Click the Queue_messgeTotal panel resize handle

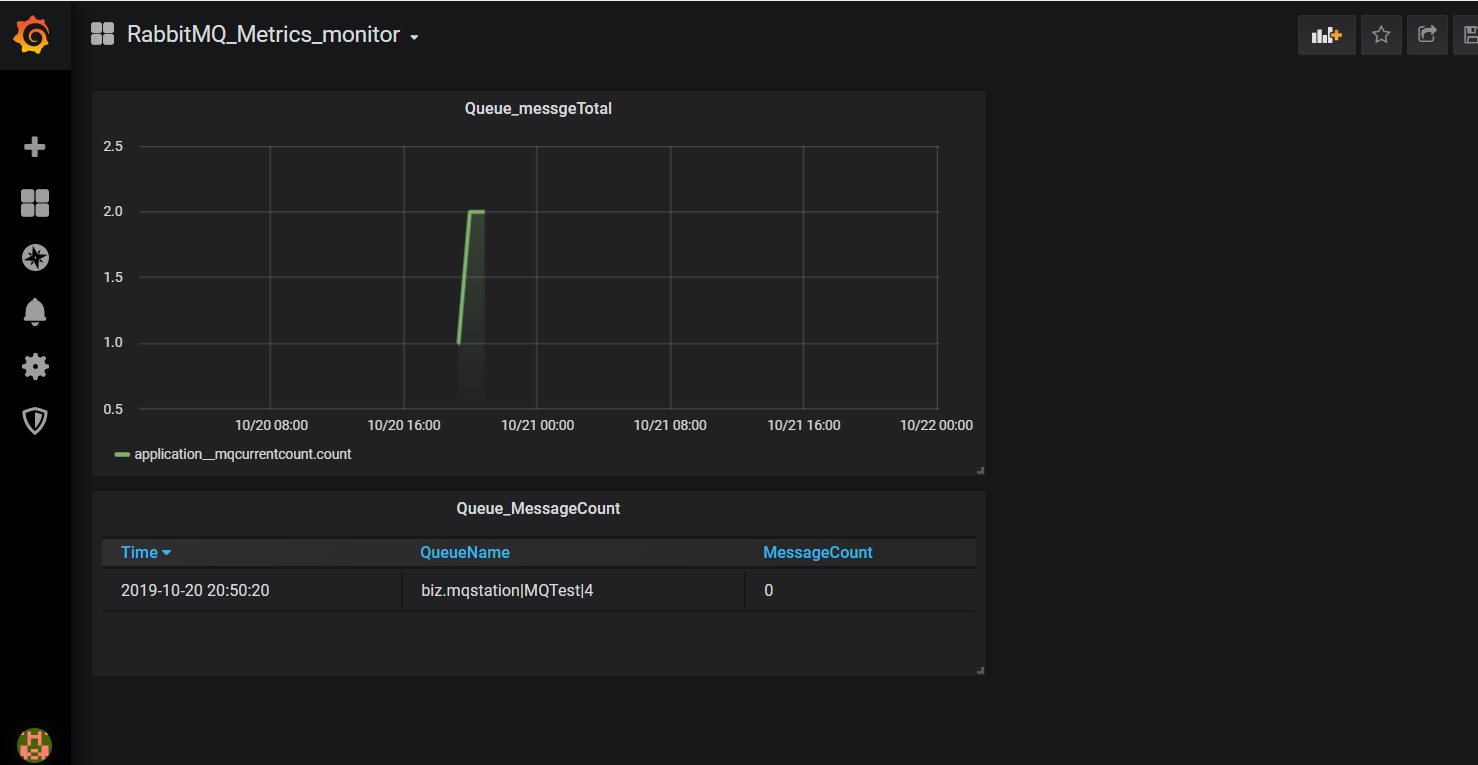980,470
